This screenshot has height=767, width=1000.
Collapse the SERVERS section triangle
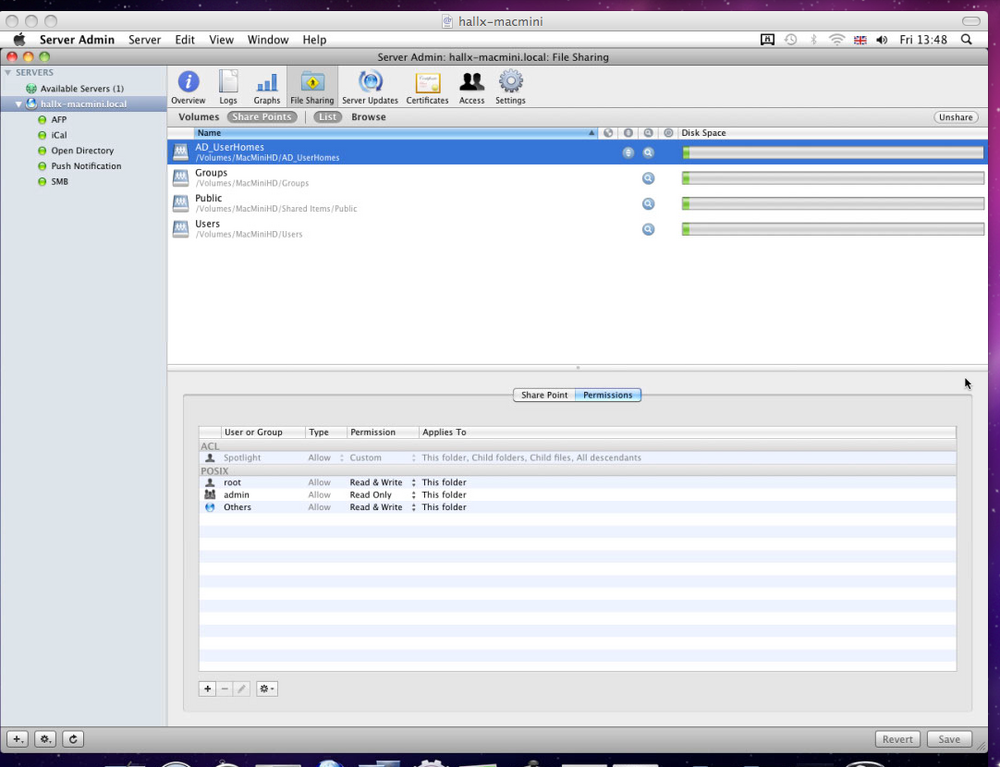click(8, 73)
